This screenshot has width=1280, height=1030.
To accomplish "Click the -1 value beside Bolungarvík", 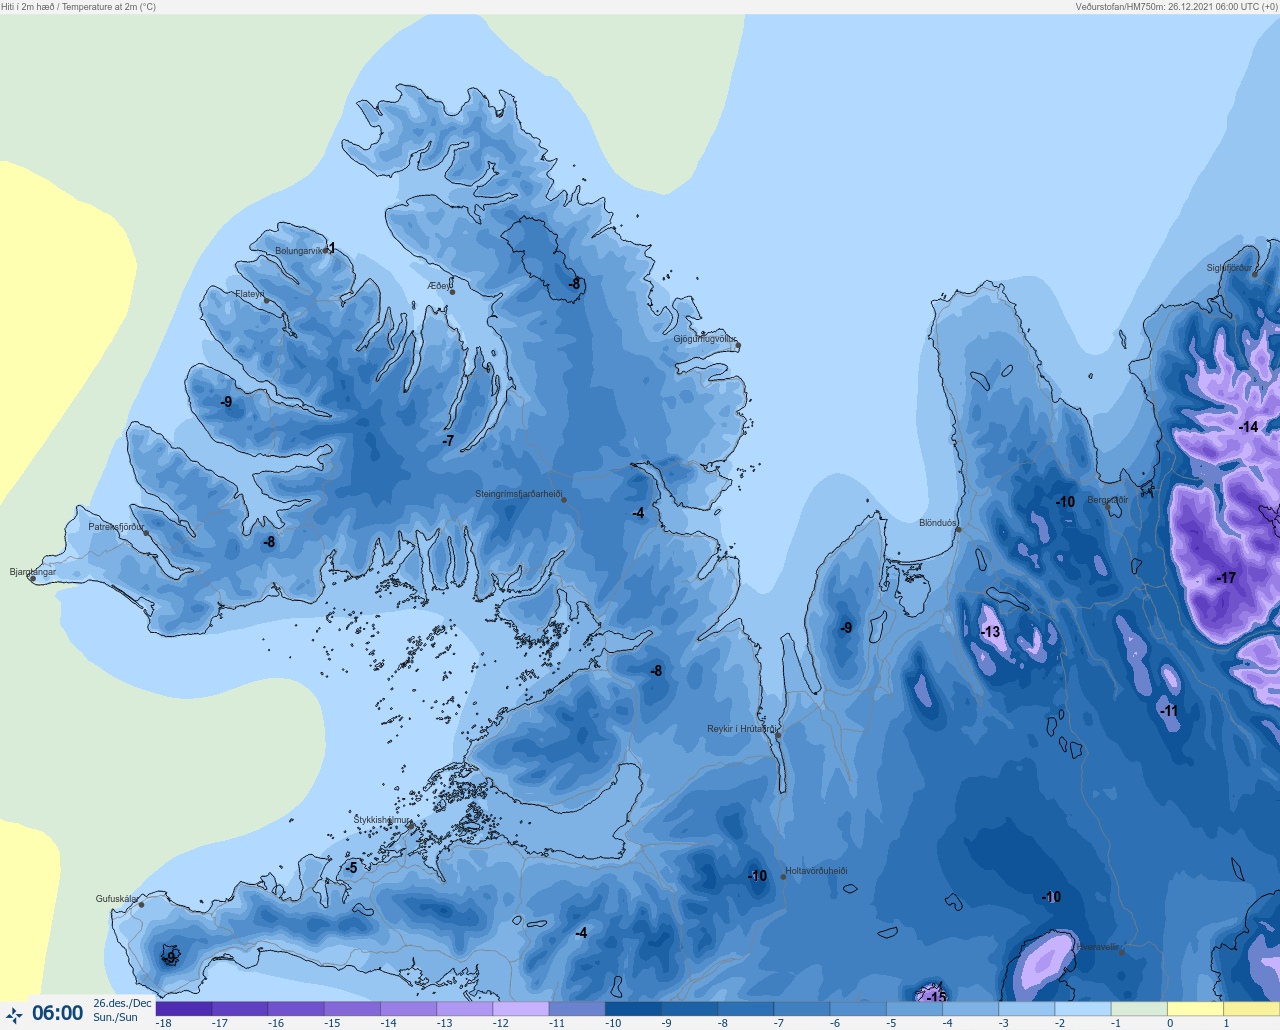I will (x=331, y=249).
